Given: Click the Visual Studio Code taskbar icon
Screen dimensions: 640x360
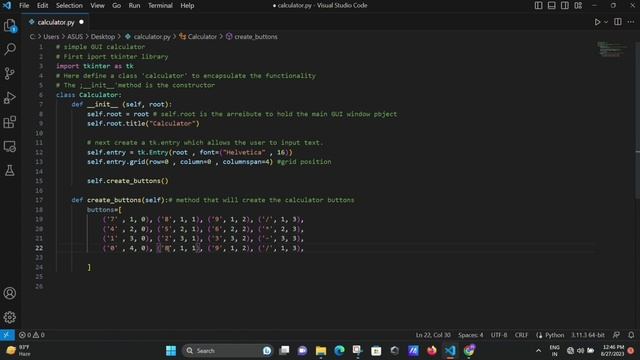Looking at the screenshot, I should (x=450, y=351).
